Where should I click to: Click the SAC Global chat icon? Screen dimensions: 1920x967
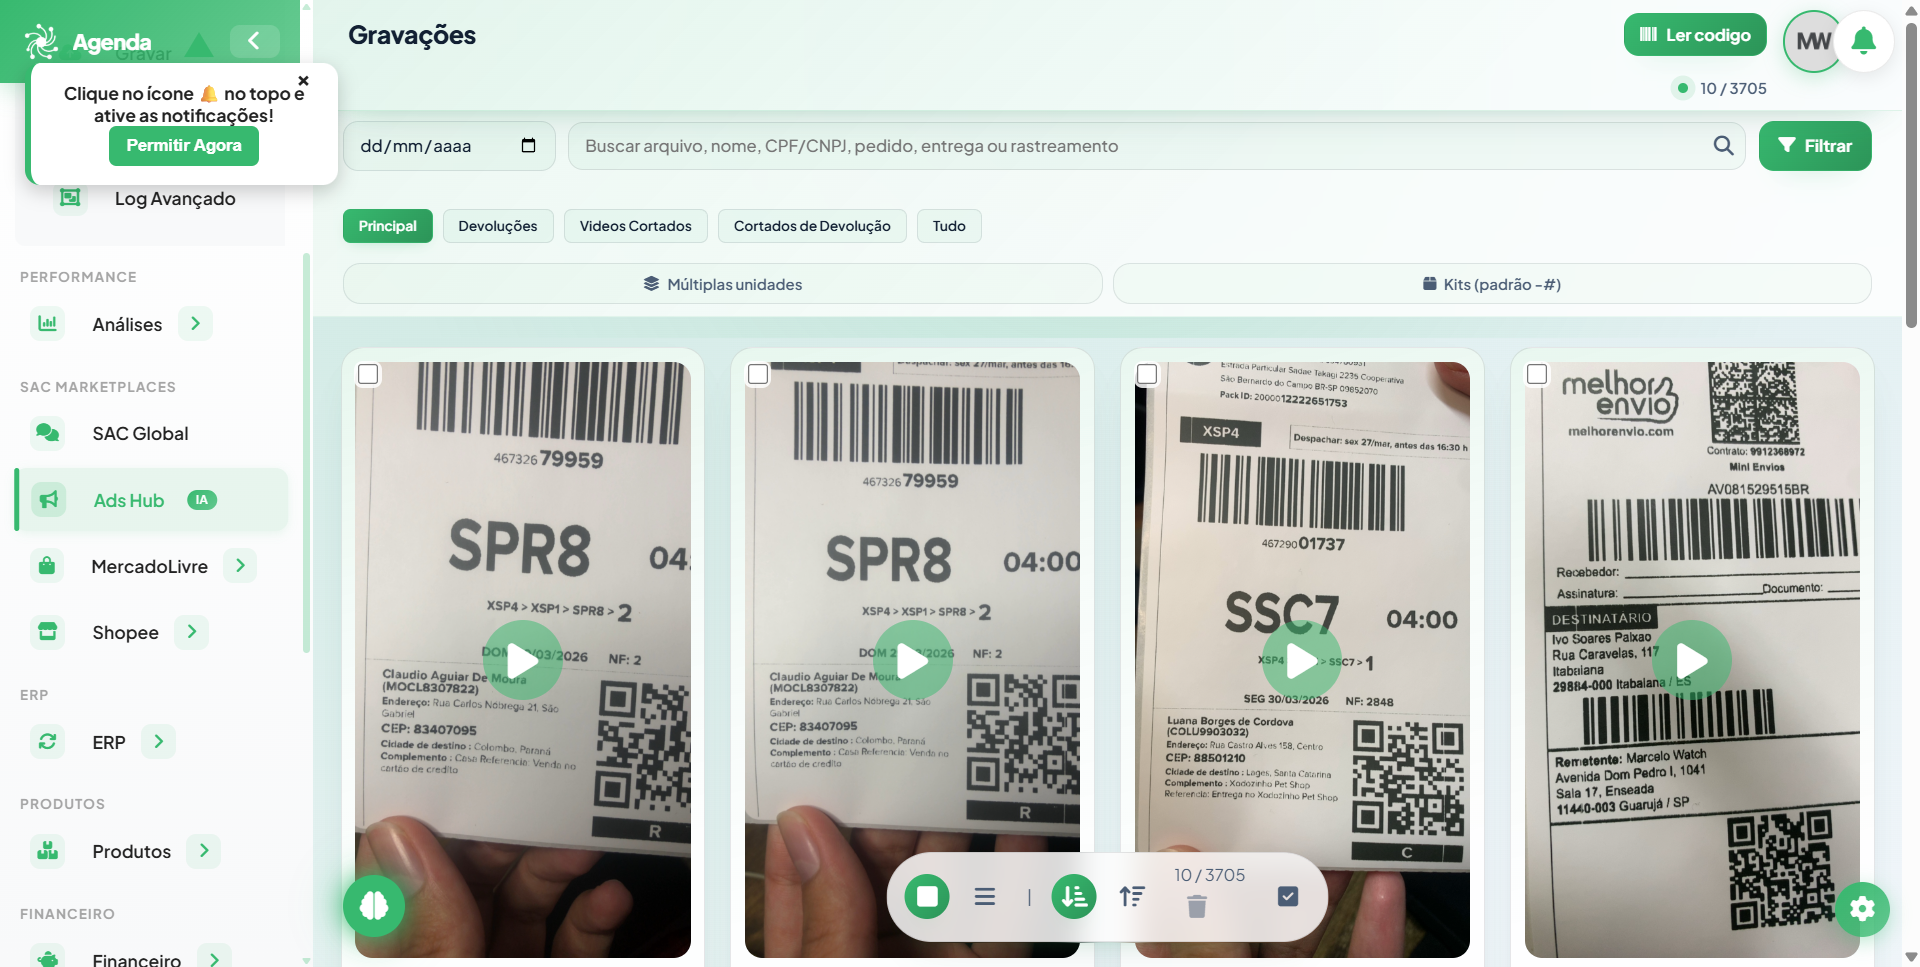[x=47, y=433]
